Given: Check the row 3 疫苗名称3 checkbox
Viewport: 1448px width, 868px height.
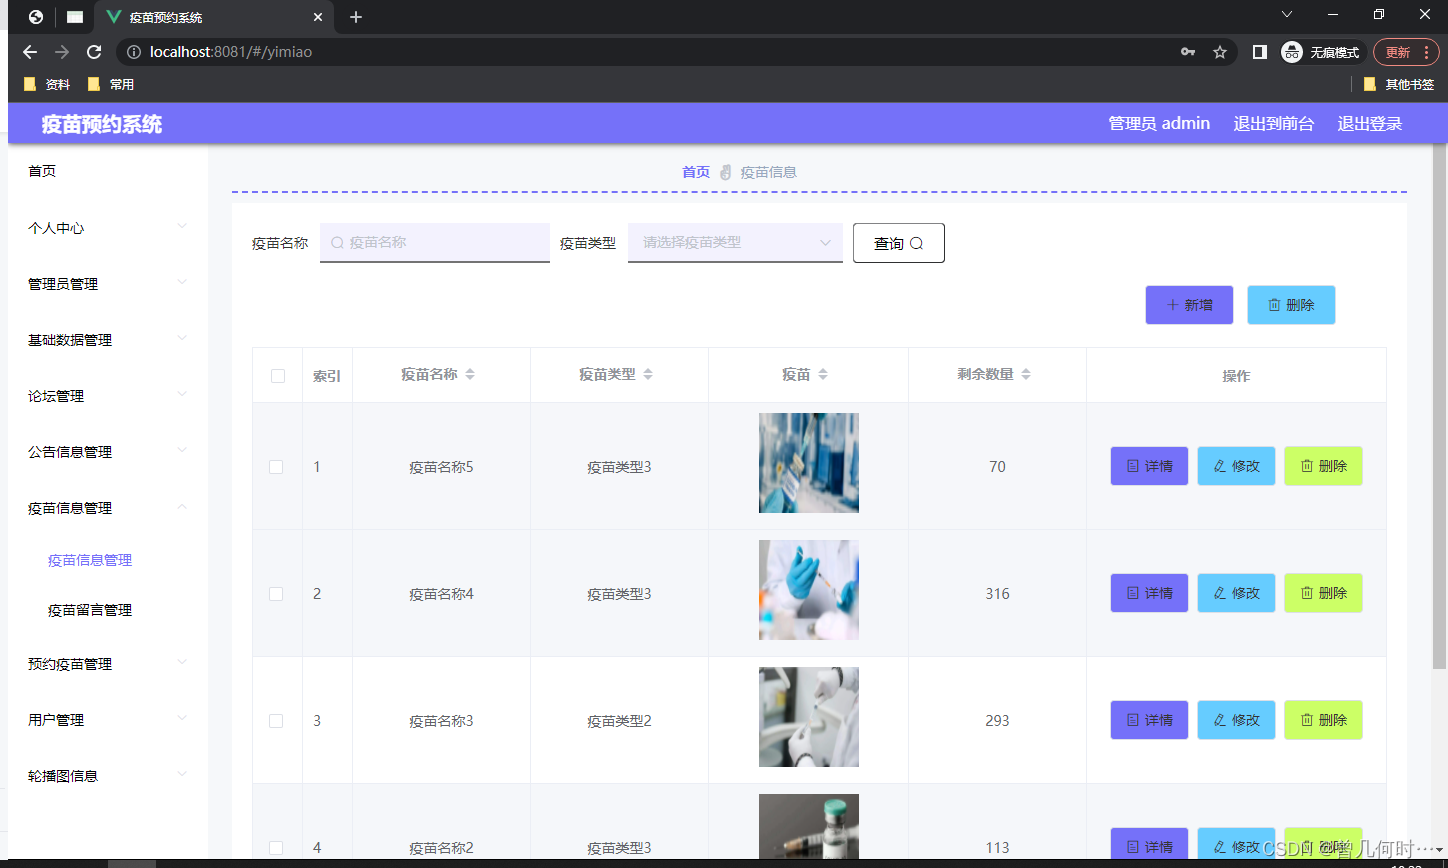Looking at the screenshot, I should click(x=277, y=721).
